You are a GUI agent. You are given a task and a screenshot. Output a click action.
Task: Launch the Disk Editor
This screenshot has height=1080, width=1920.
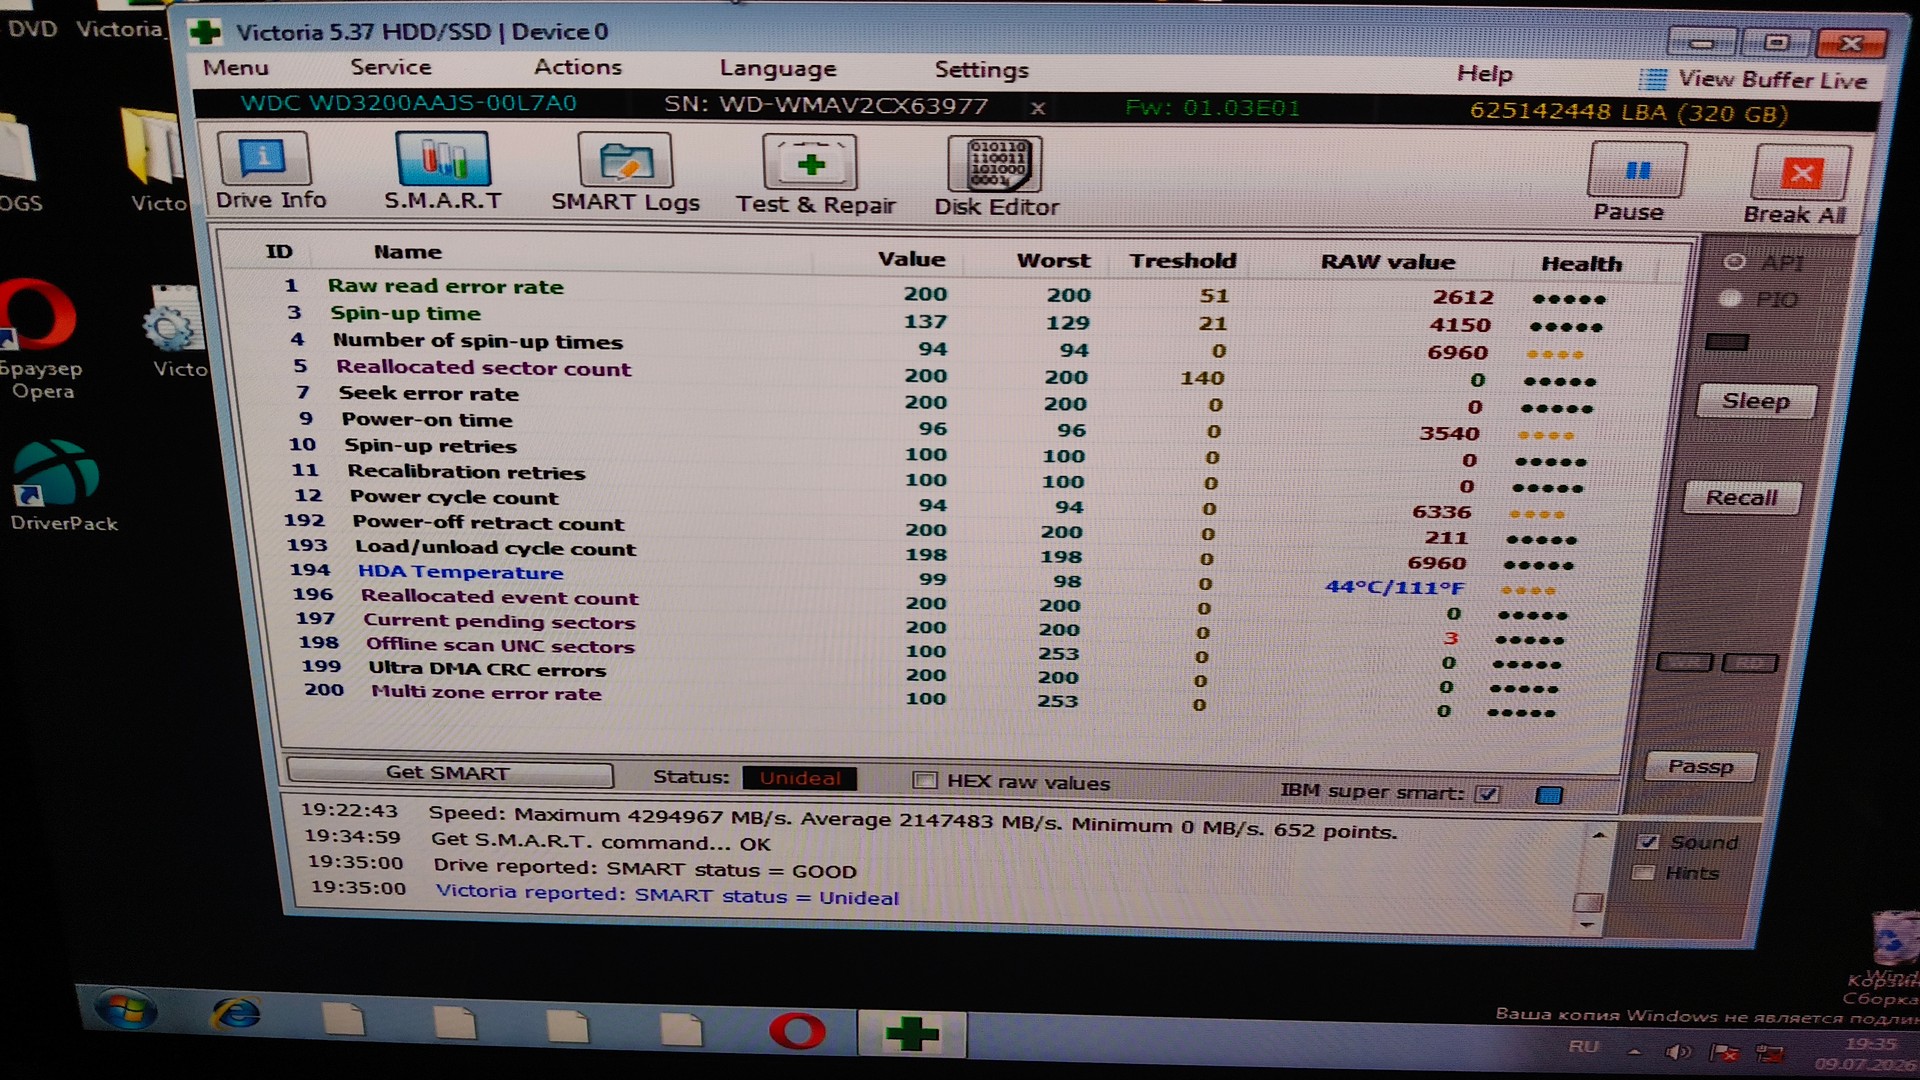click(x=996, y=178)
